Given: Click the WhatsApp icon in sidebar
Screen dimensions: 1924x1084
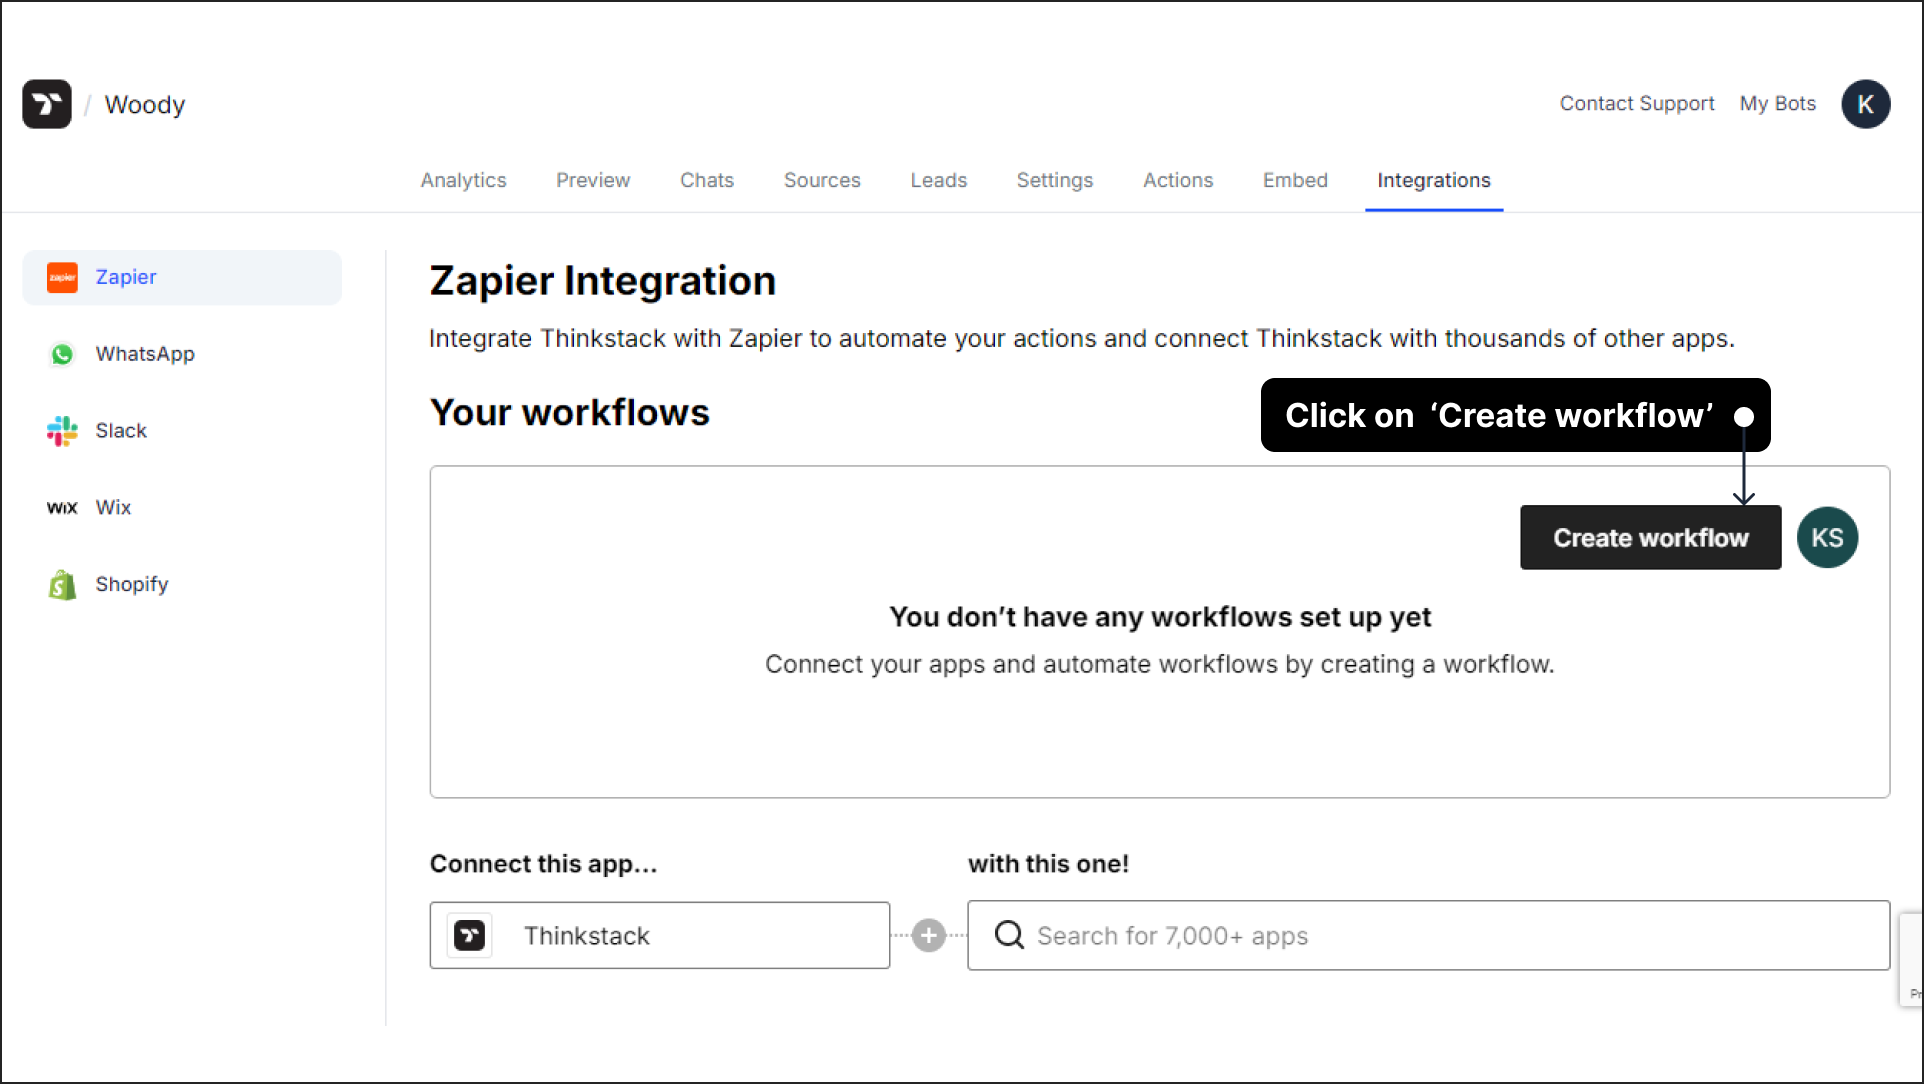Looking at the screenshot, I should point(62,354).
